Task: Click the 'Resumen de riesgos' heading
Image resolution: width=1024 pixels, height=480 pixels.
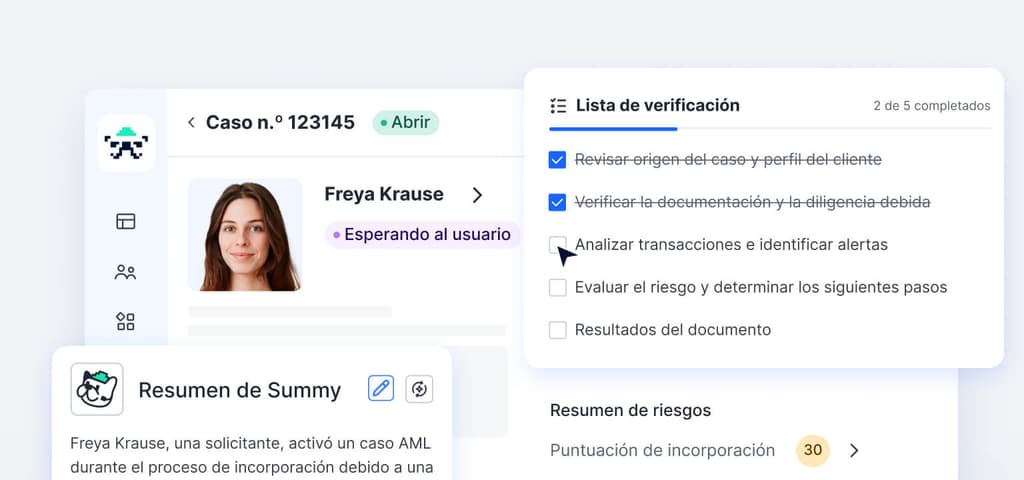Action: click(630, 410)
